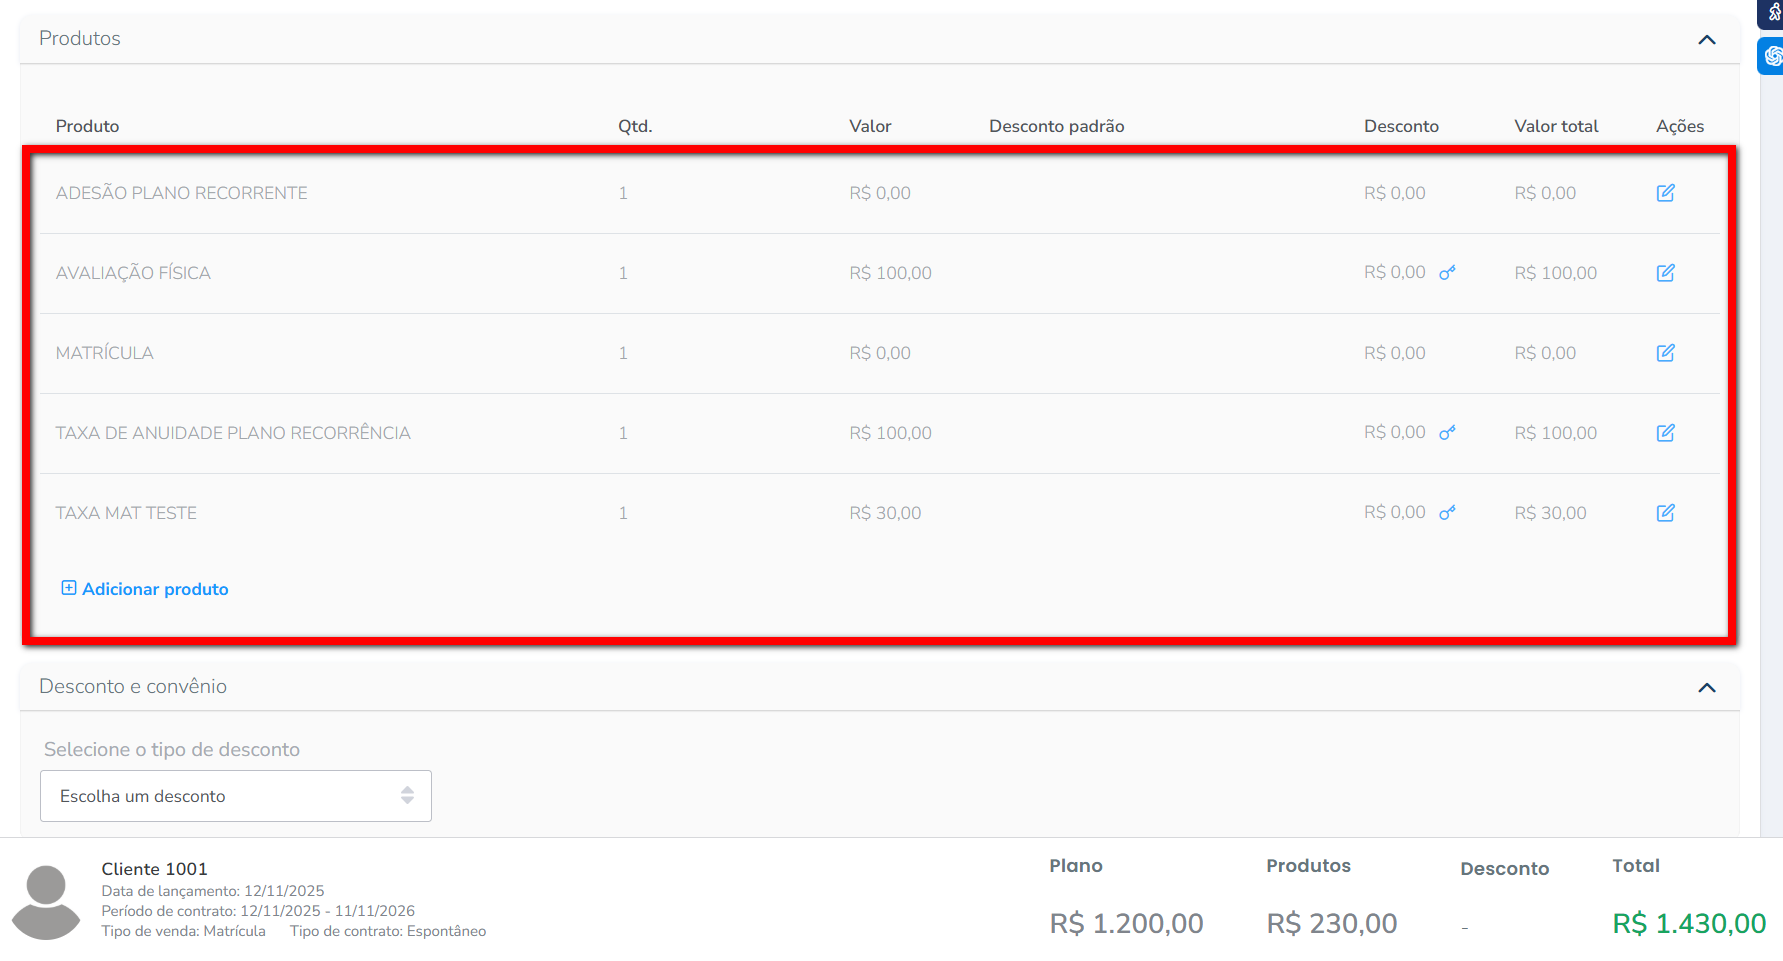Unlock discount for TAXA DE ANUIDADE row

click(x=1447, y=433)
